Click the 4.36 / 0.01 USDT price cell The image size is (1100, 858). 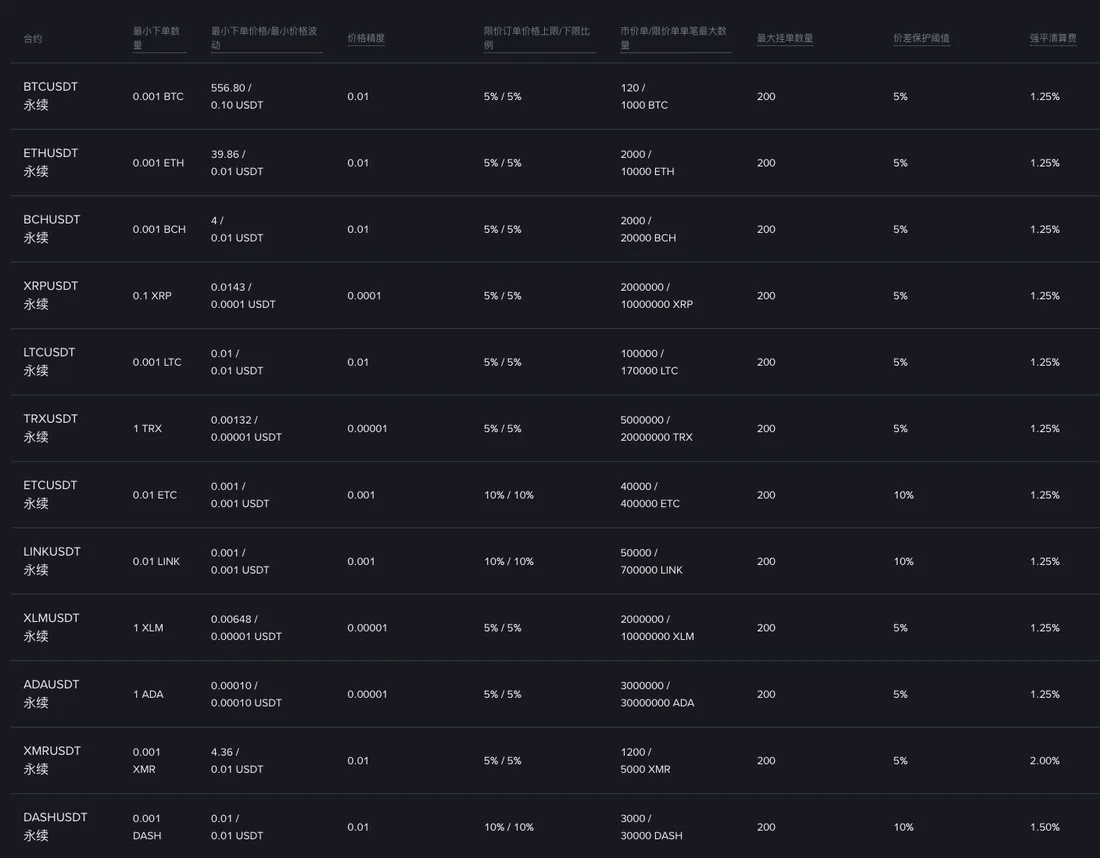click(x=237, y=760)
